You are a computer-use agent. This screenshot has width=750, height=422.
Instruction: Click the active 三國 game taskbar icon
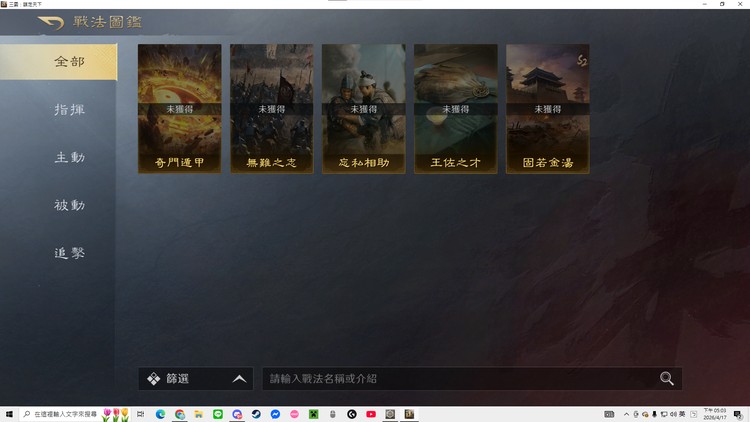pos(409,414)
